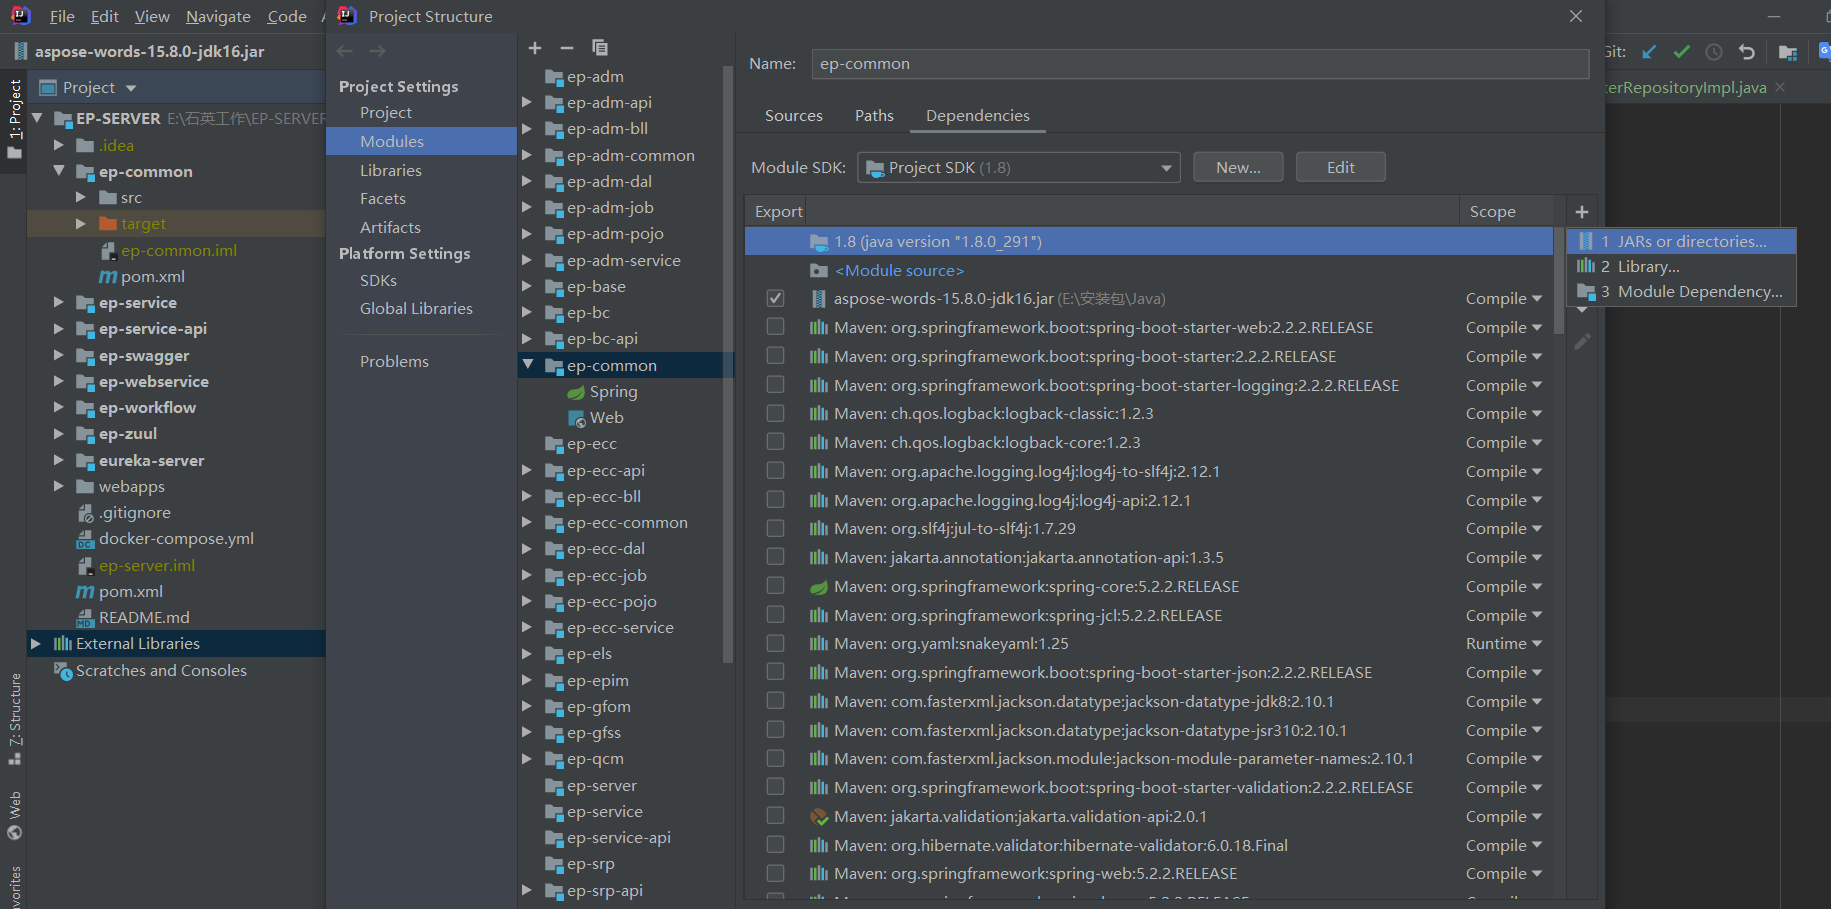The width and height of the screenshot is (1831, 909).
Task: Check export for spring-core:5.2.2.RELEASE
Action: click(x=775, y=586)
